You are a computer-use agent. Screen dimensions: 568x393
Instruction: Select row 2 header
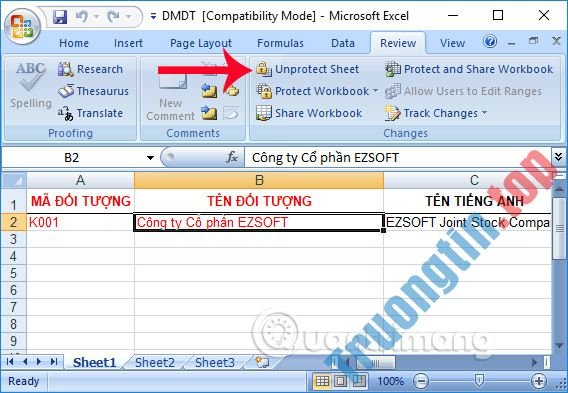click(x=13, y=222)
